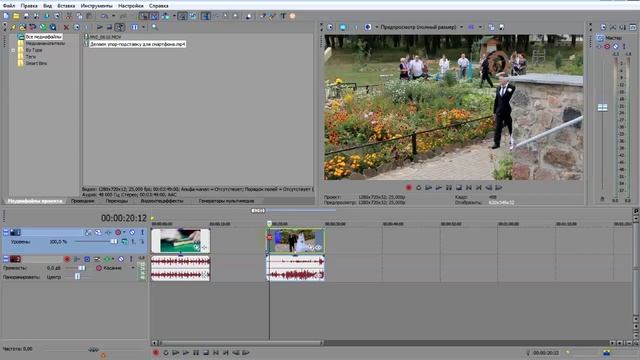
Task: Select the wedding video clip on timeline
Action: 296,241
